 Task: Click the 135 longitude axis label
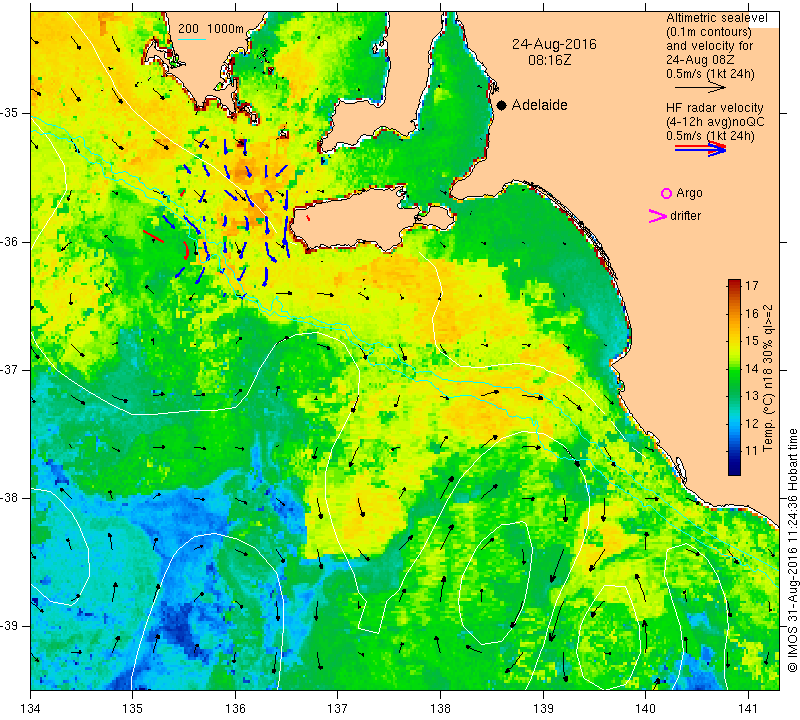pos(133,709)
